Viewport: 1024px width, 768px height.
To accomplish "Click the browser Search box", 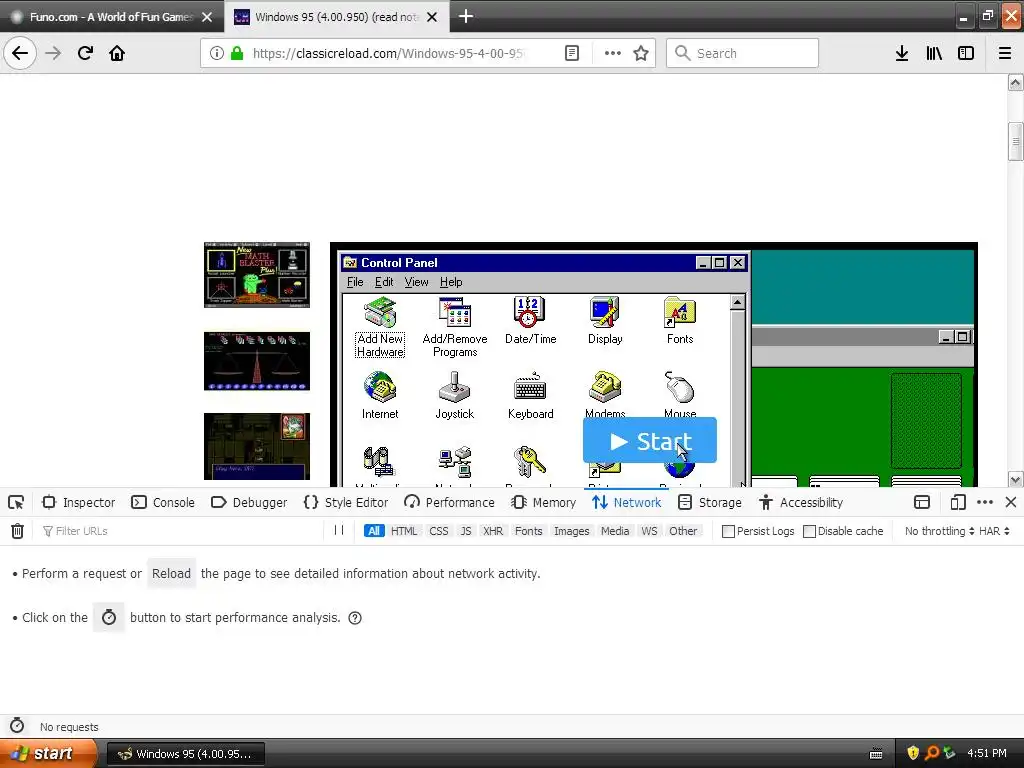I will [x=742, y=53].
